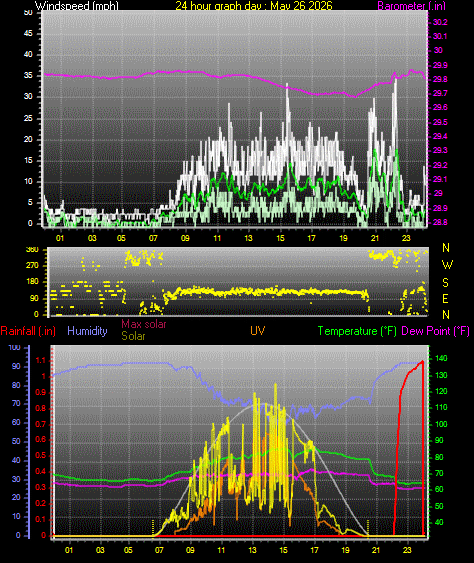Viewport: 474px width, 563px height.
Task: Click hour 21 on the wind graph axis
Action: pos(375,238)
